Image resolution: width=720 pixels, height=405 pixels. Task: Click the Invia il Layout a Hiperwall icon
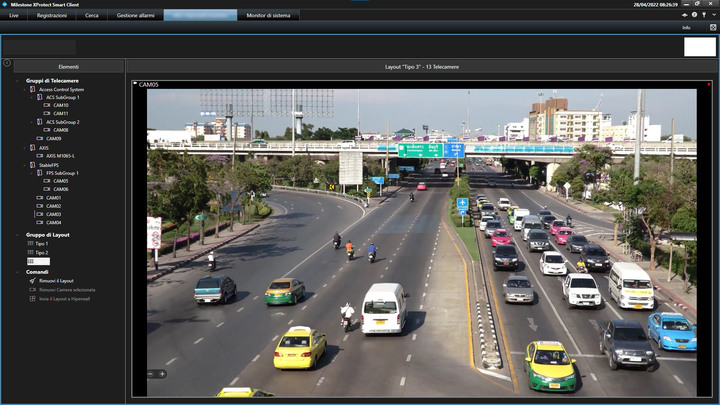point(33,298)
